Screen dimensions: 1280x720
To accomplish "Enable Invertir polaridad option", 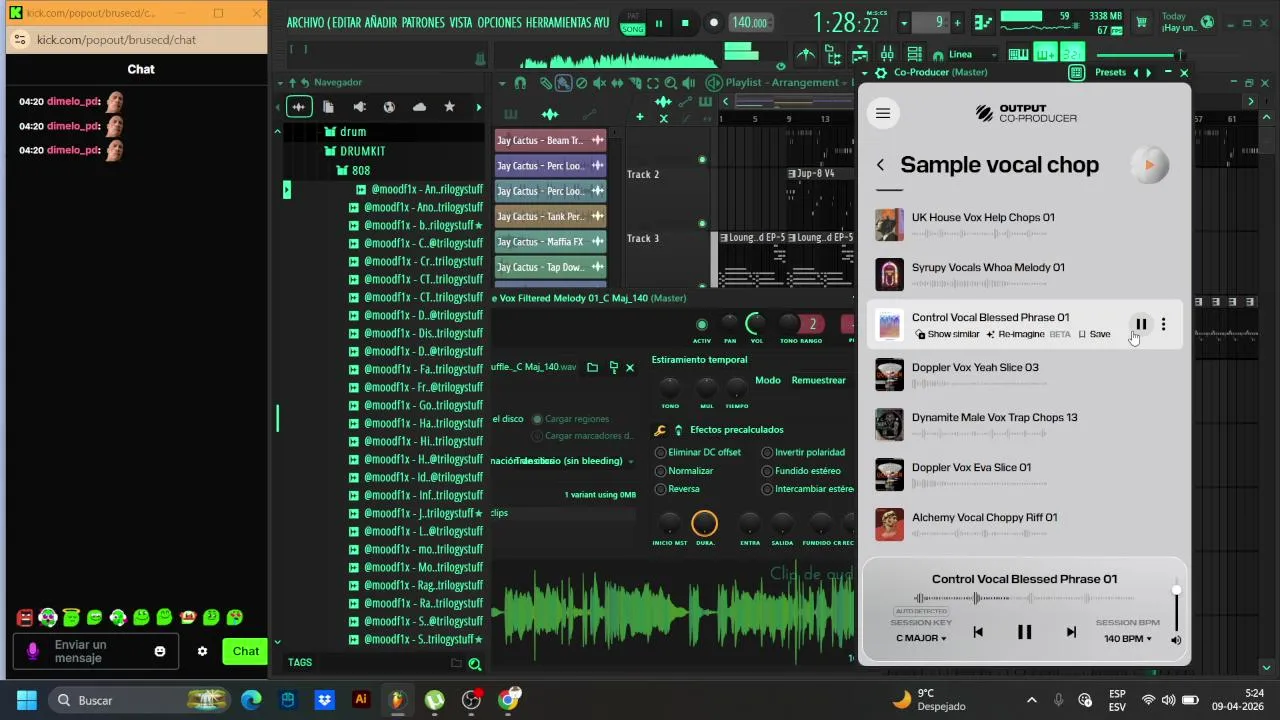I will (803, 453).
